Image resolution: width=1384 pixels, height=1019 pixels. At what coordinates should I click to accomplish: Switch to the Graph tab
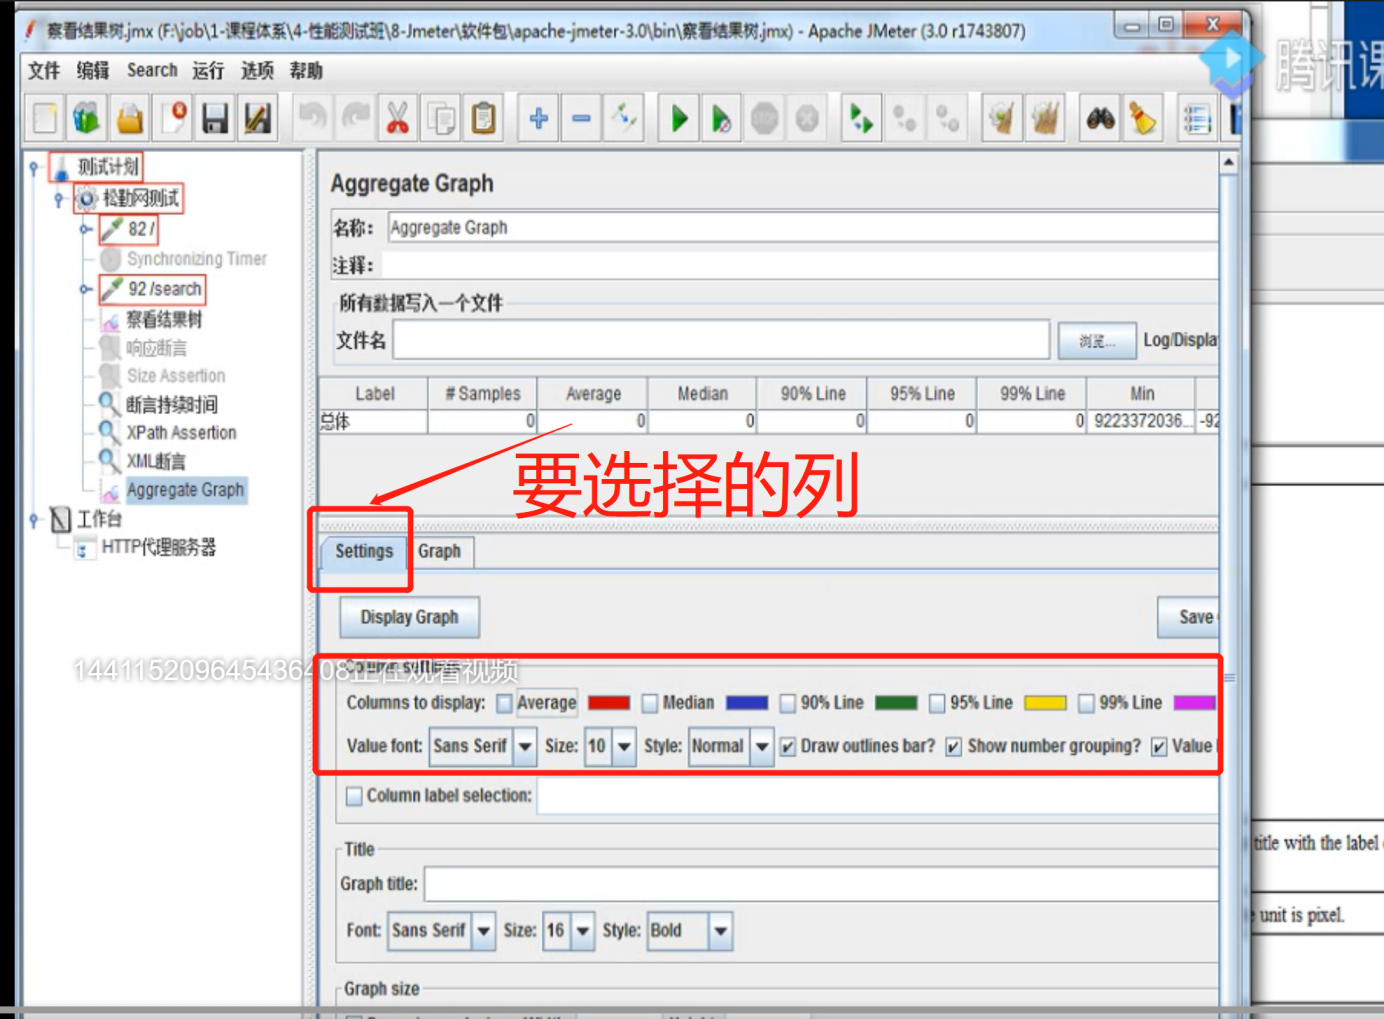point(439,551)
